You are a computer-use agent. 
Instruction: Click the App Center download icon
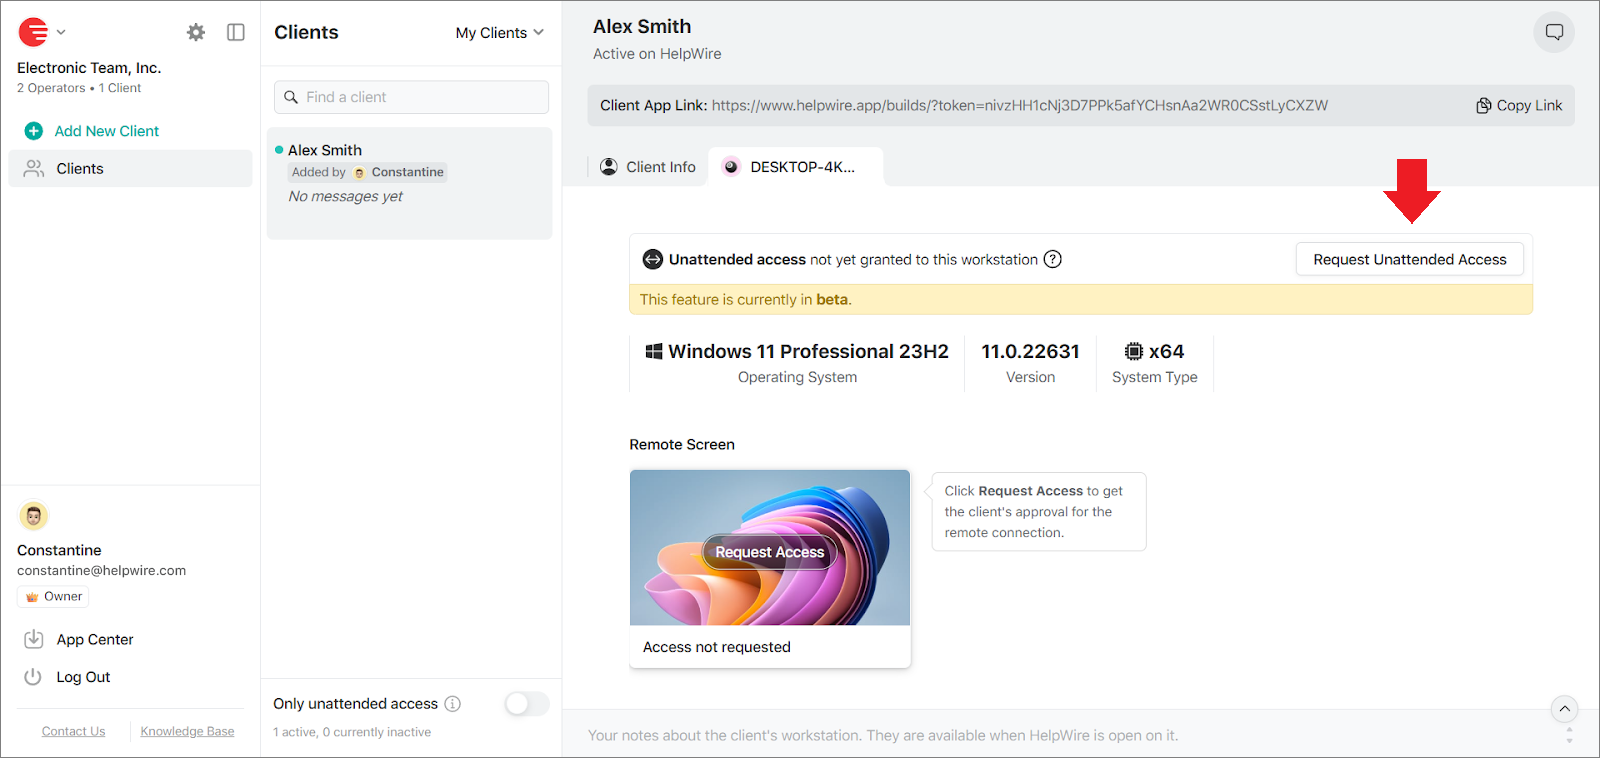point(34,639)
